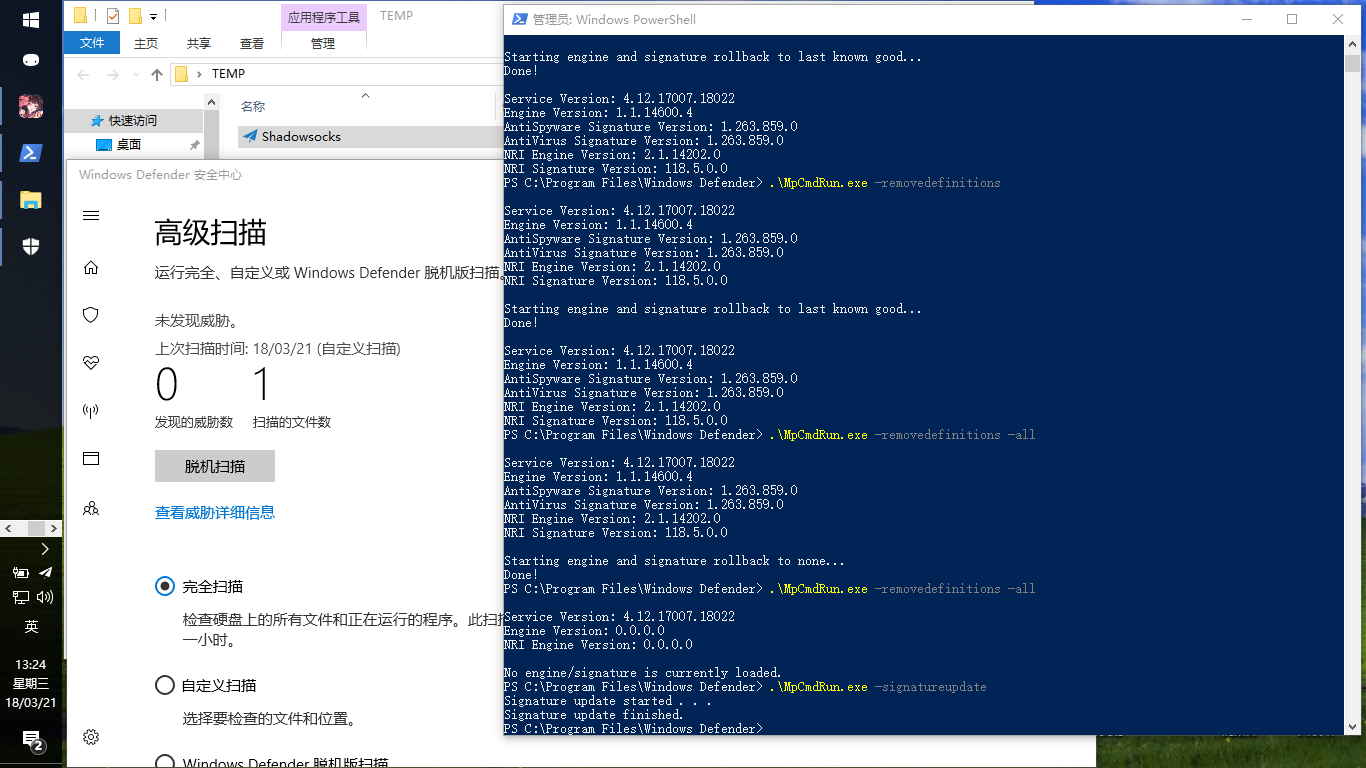Open the Virus & threat protection shield icon
The image size is (1366, 768).
point(91,315)
